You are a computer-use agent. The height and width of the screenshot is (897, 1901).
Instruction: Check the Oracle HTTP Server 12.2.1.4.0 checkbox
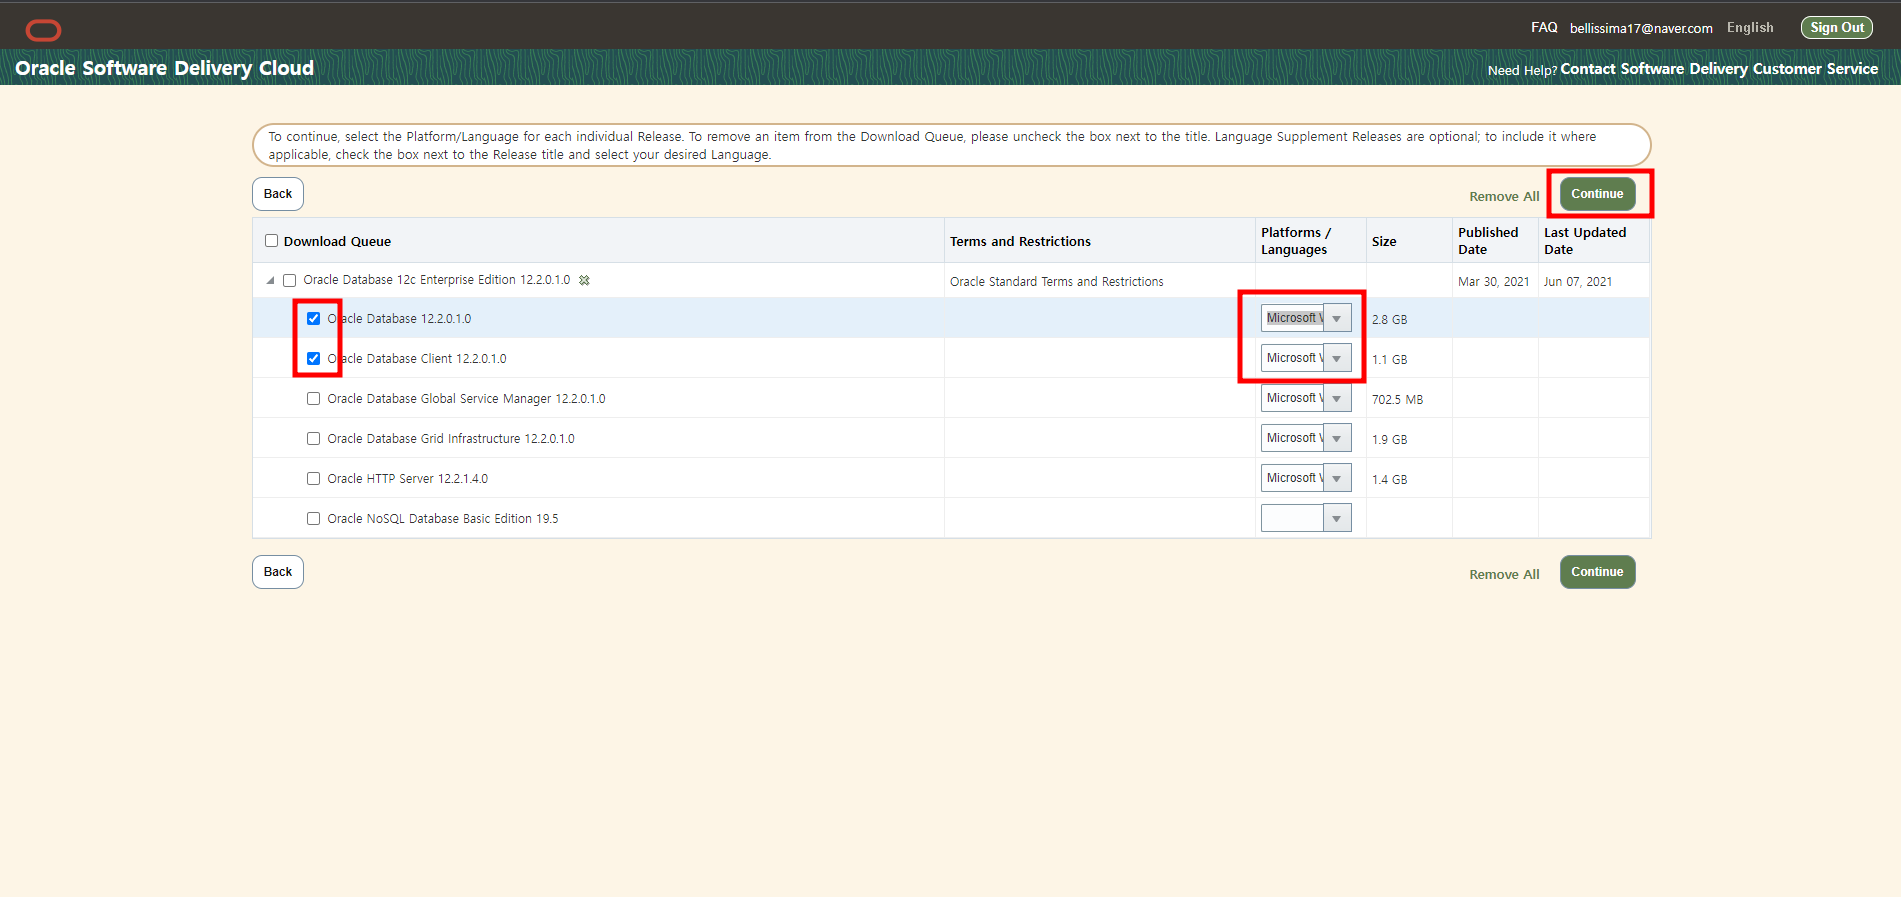click(x=314, y=479)
